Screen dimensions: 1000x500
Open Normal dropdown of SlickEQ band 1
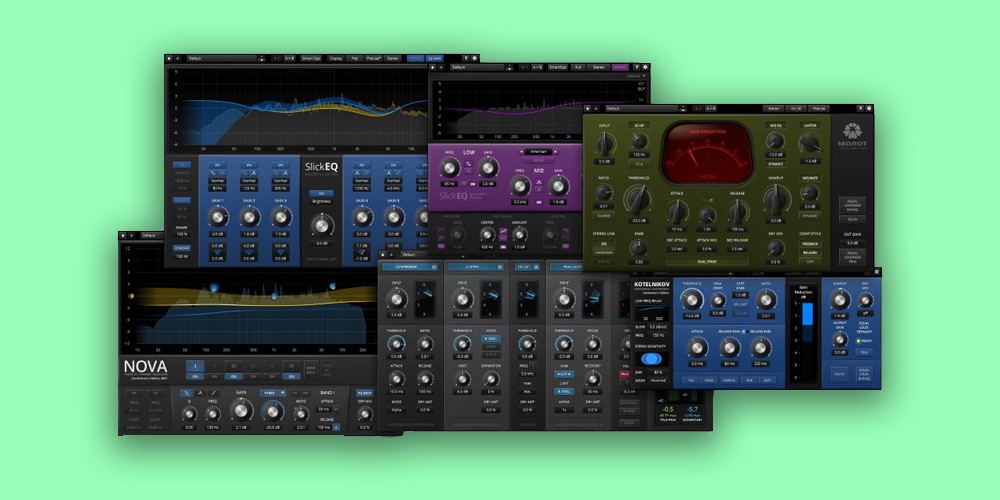point(217,180)
